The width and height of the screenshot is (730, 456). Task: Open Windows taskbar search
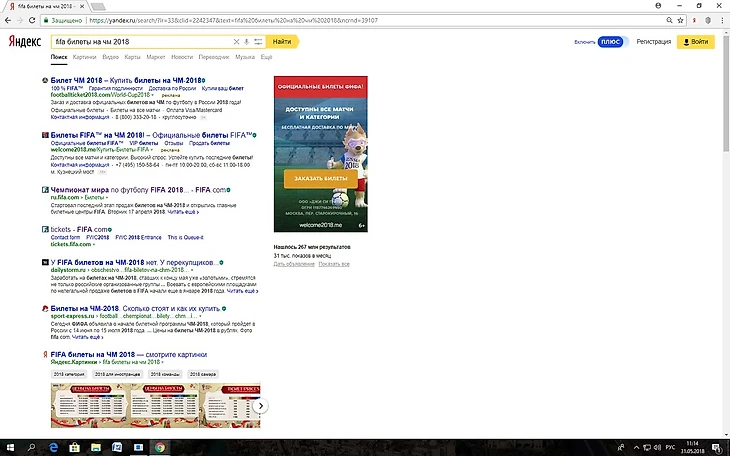[31, 448]
